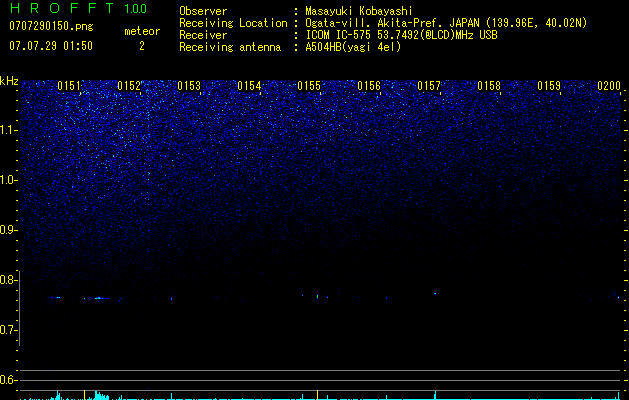Click the yellow meteor marker line near 0151
Screen dimensions: 629x400
click(84, 394)
